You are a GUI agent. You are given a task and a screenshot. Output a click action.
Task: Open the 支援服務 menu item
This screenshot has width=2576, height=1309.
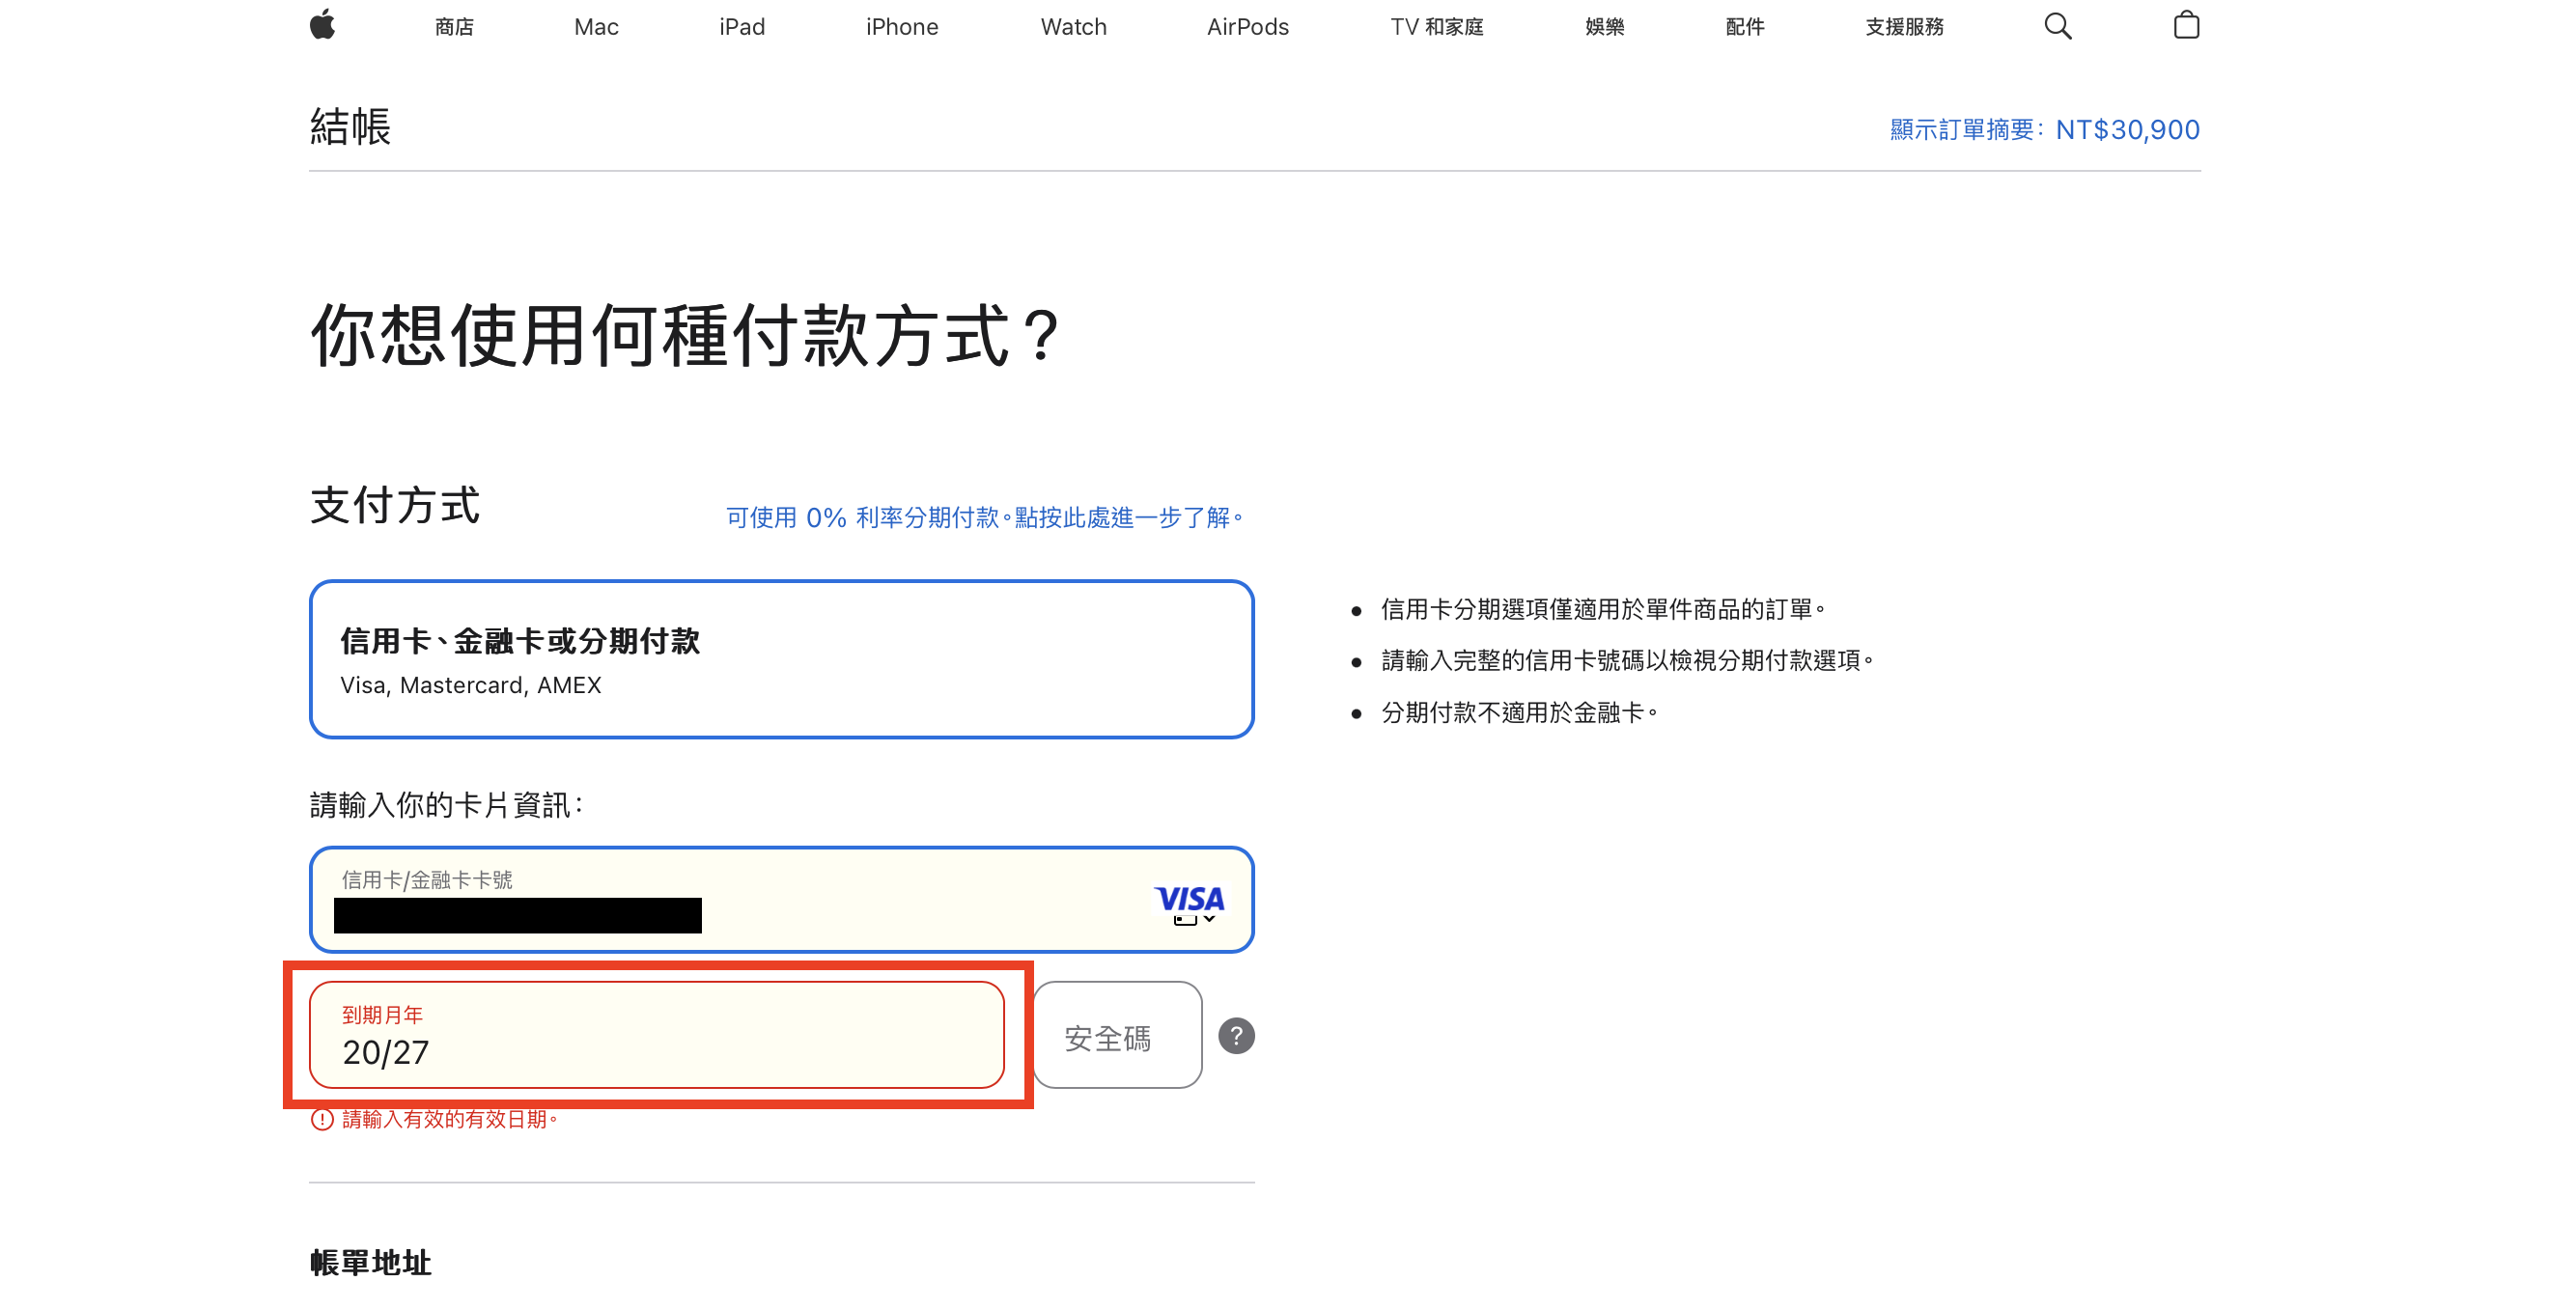click(1904, 27)
